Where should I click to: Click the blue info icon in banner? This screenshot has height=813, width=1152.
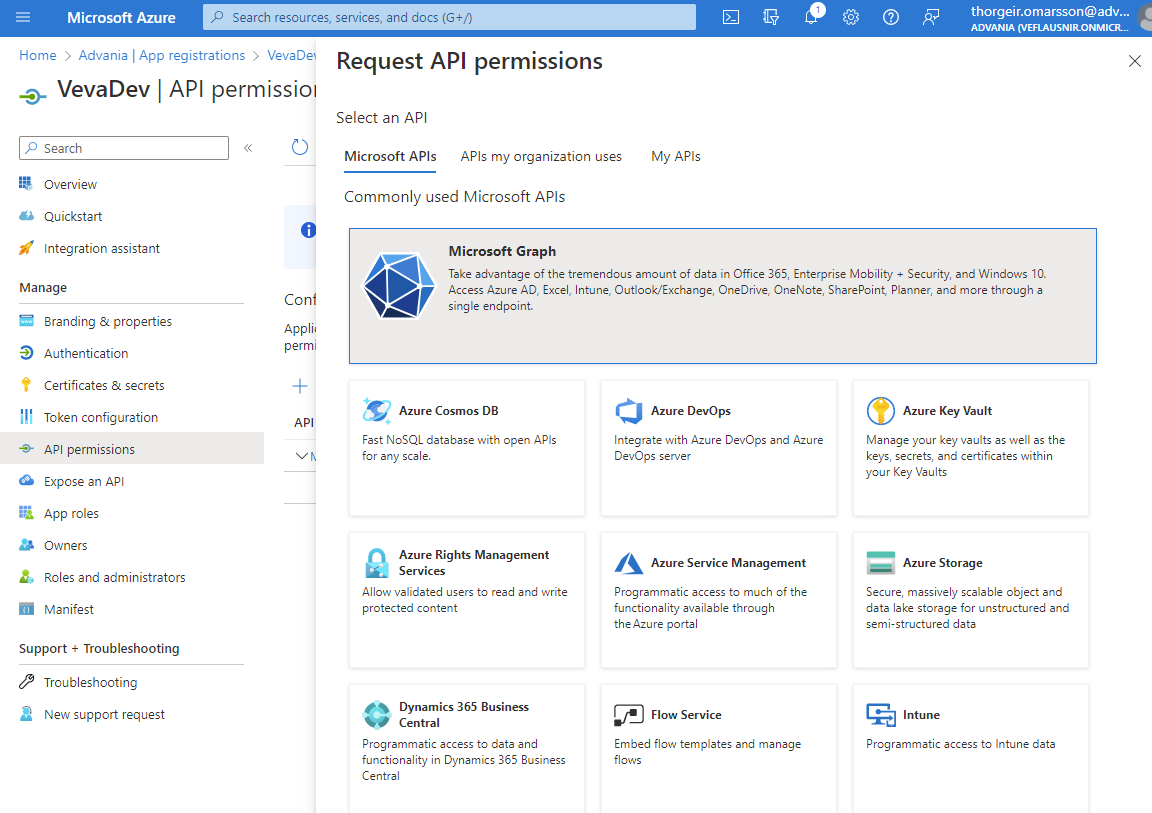tap(309, 230)
